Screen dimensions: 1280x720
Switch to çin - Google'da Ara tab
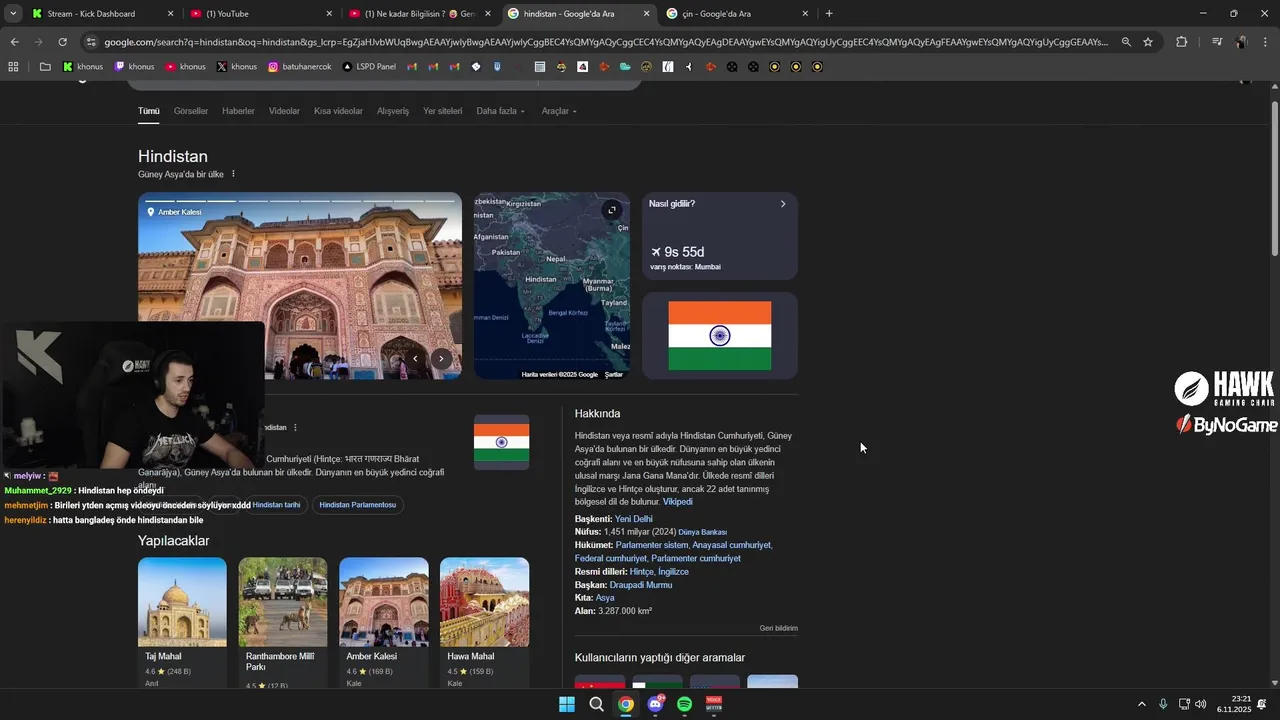tap(738, 14)
